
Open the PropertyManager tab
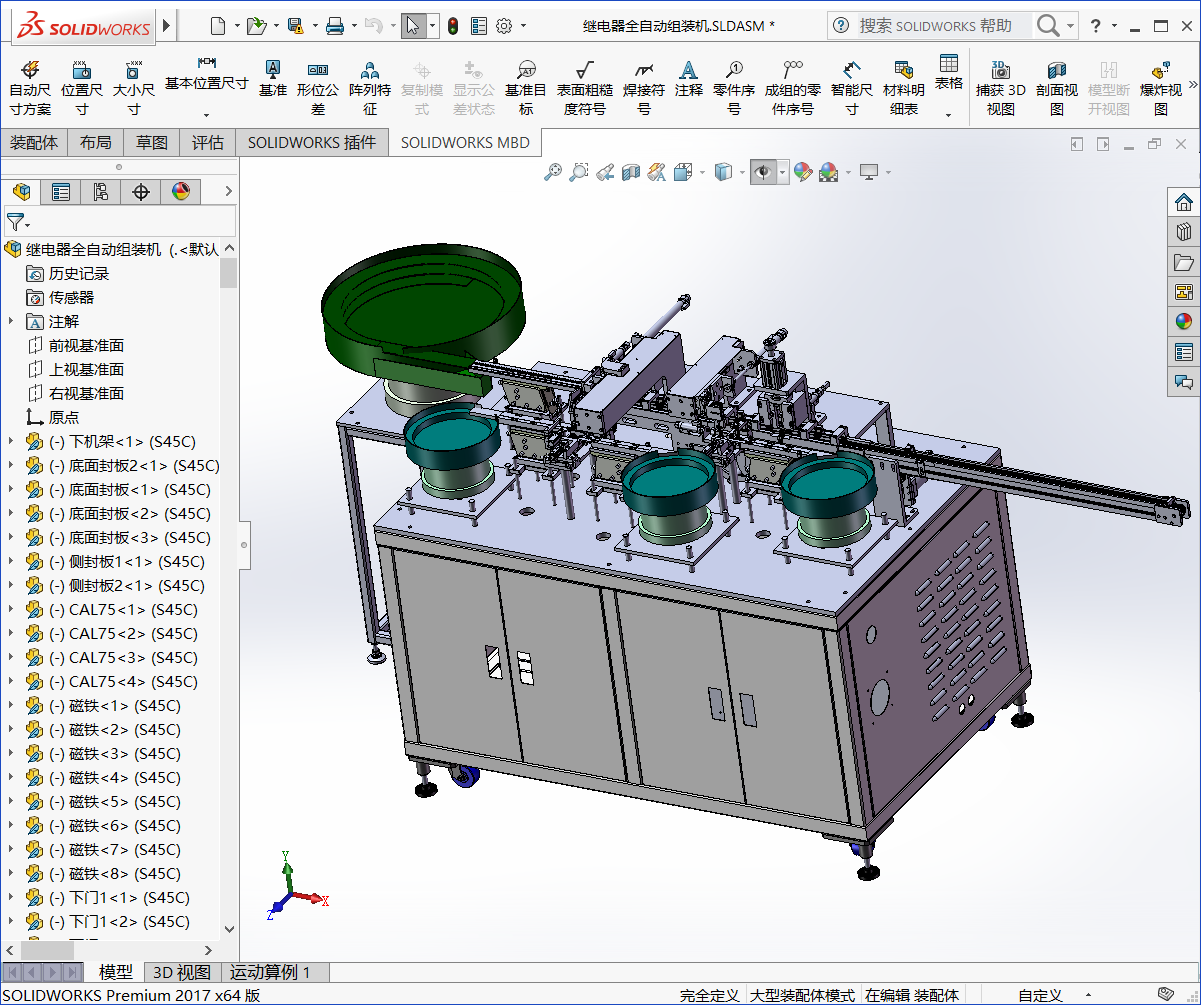(61, 191)
